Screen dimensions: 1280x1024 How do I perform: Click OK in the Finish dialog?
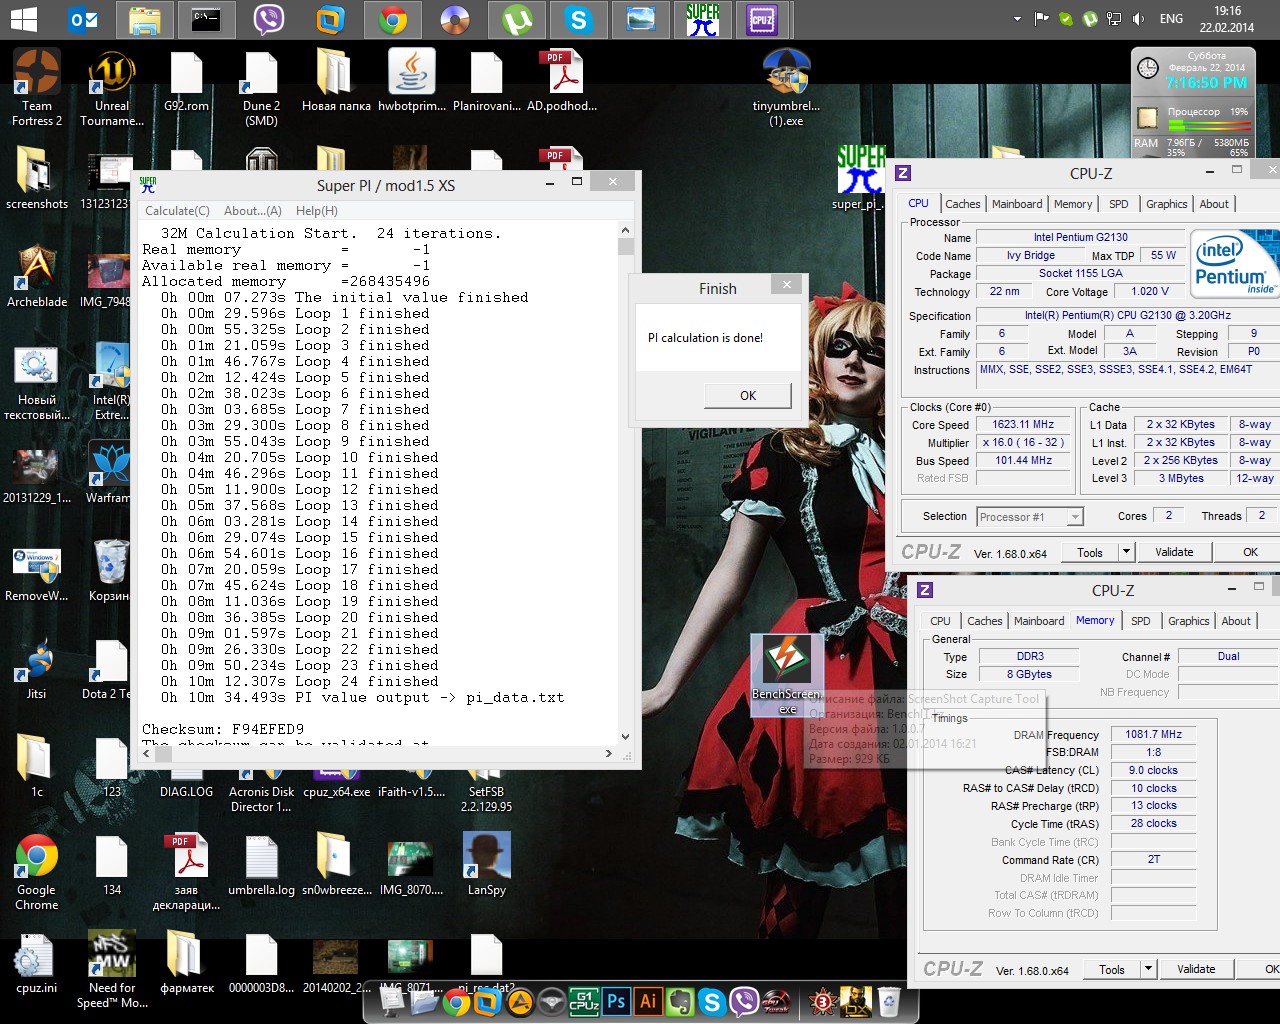click(x=748, y=396)
